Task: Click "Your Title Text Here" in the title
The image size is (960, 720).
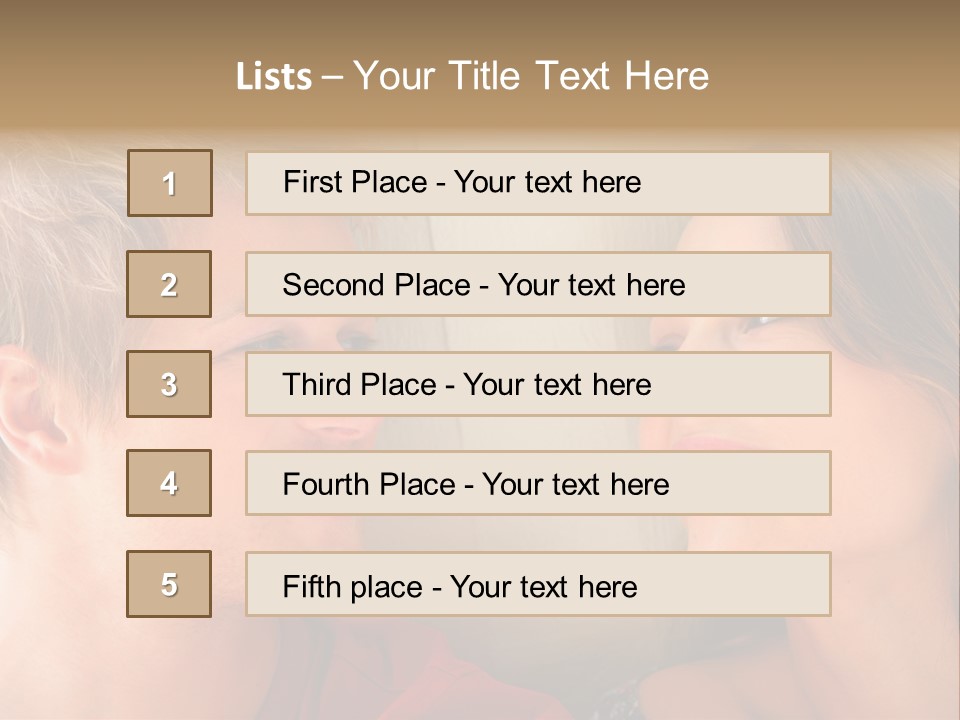Action: coord(531,76)
